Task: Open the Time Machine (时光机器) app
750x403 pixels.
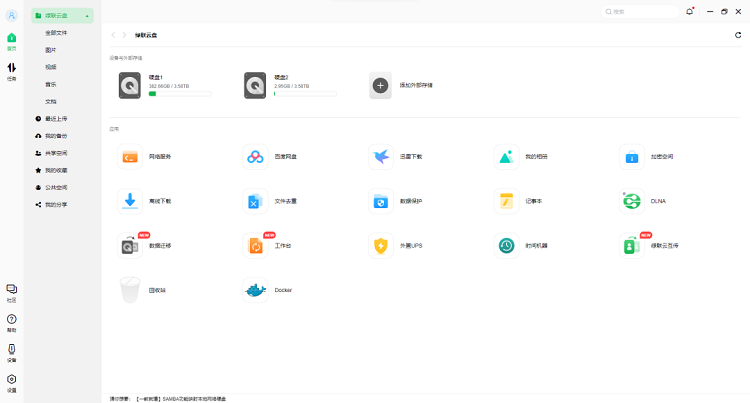Action: tap(507, 245)
